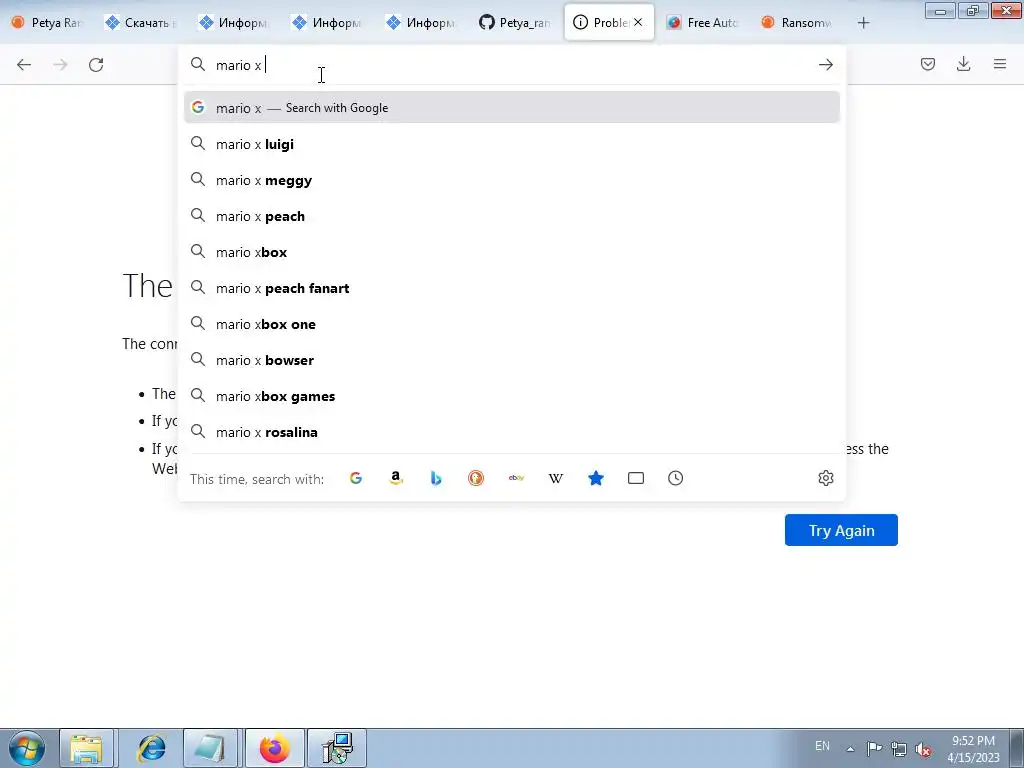
Task: Open the EN language indicator
Action: [822, 746]
